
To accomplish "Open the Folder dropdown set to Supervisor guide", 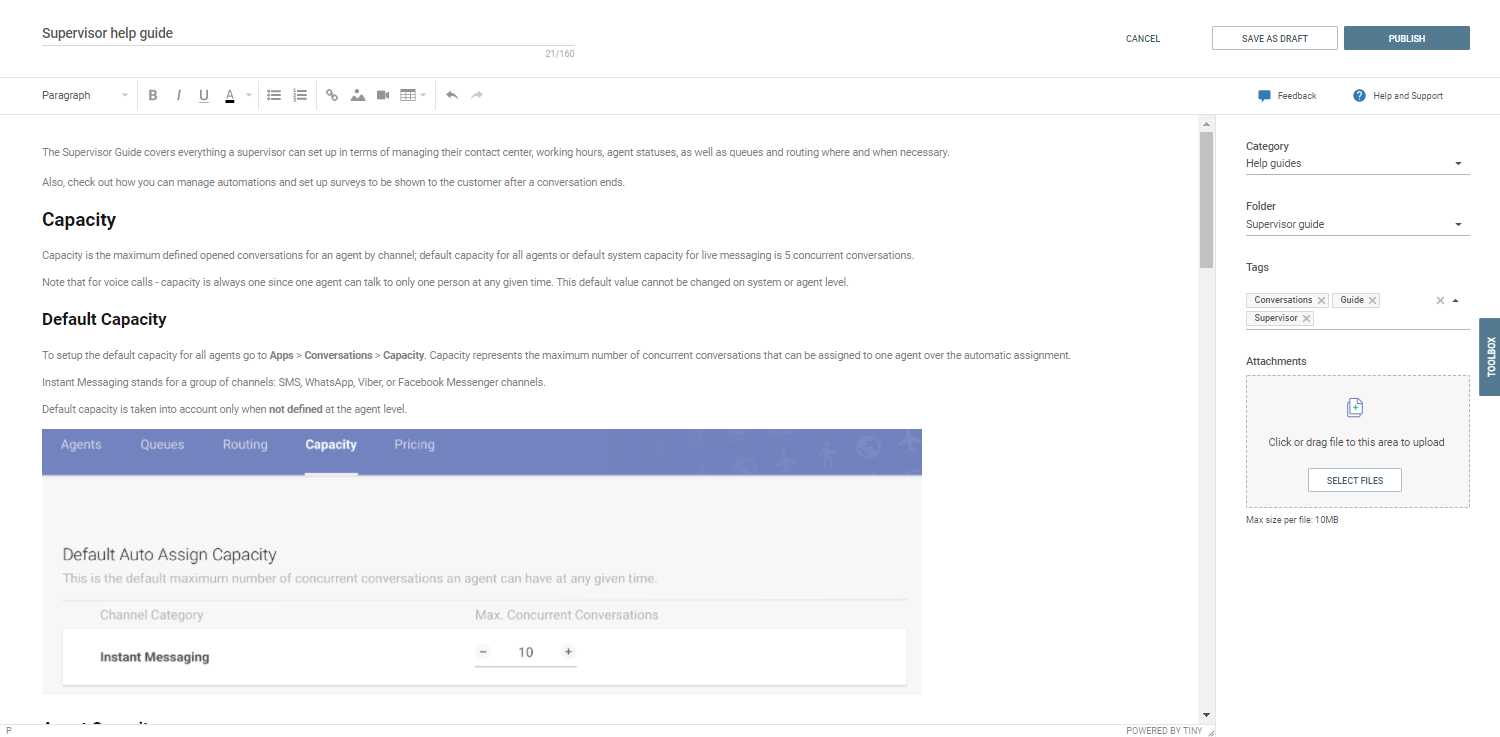I will click(x=1358, y=225).
